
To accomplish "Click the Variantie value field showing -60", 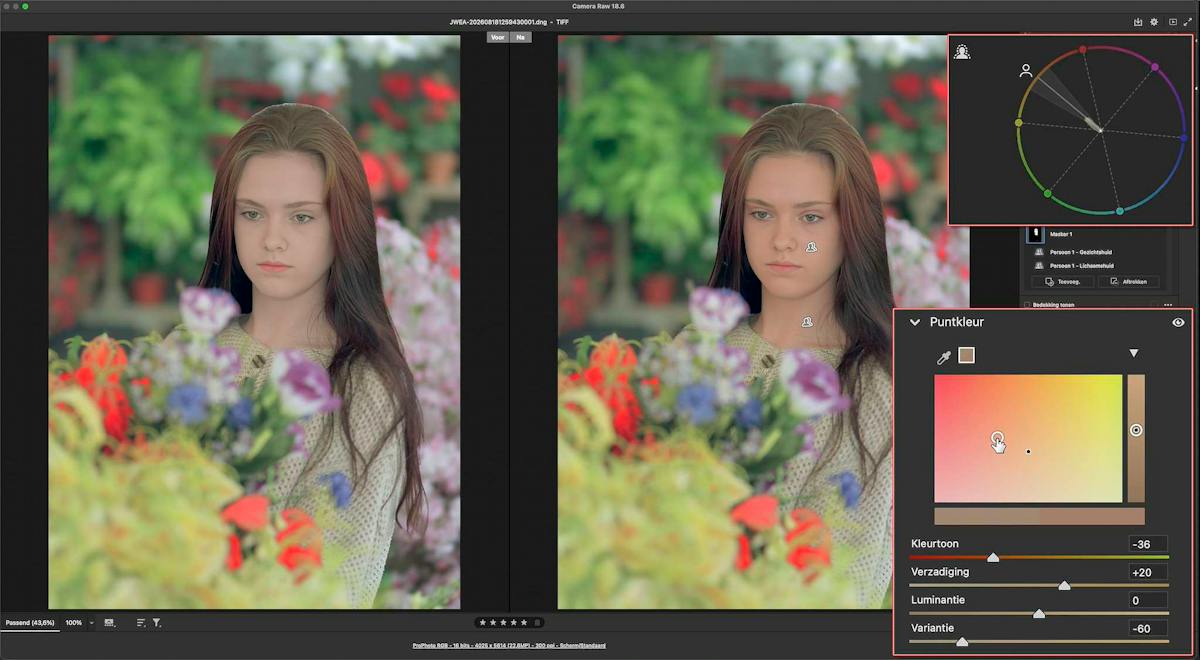I will pos(1147,628).
